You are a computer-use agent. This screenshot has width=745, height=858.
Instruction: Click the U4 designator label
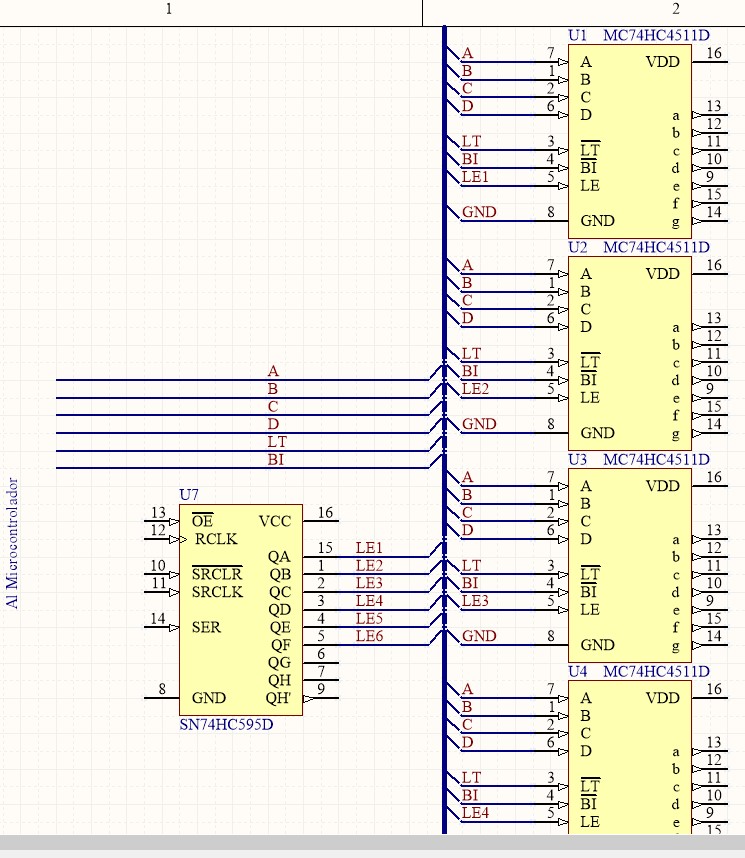(577, 671)
